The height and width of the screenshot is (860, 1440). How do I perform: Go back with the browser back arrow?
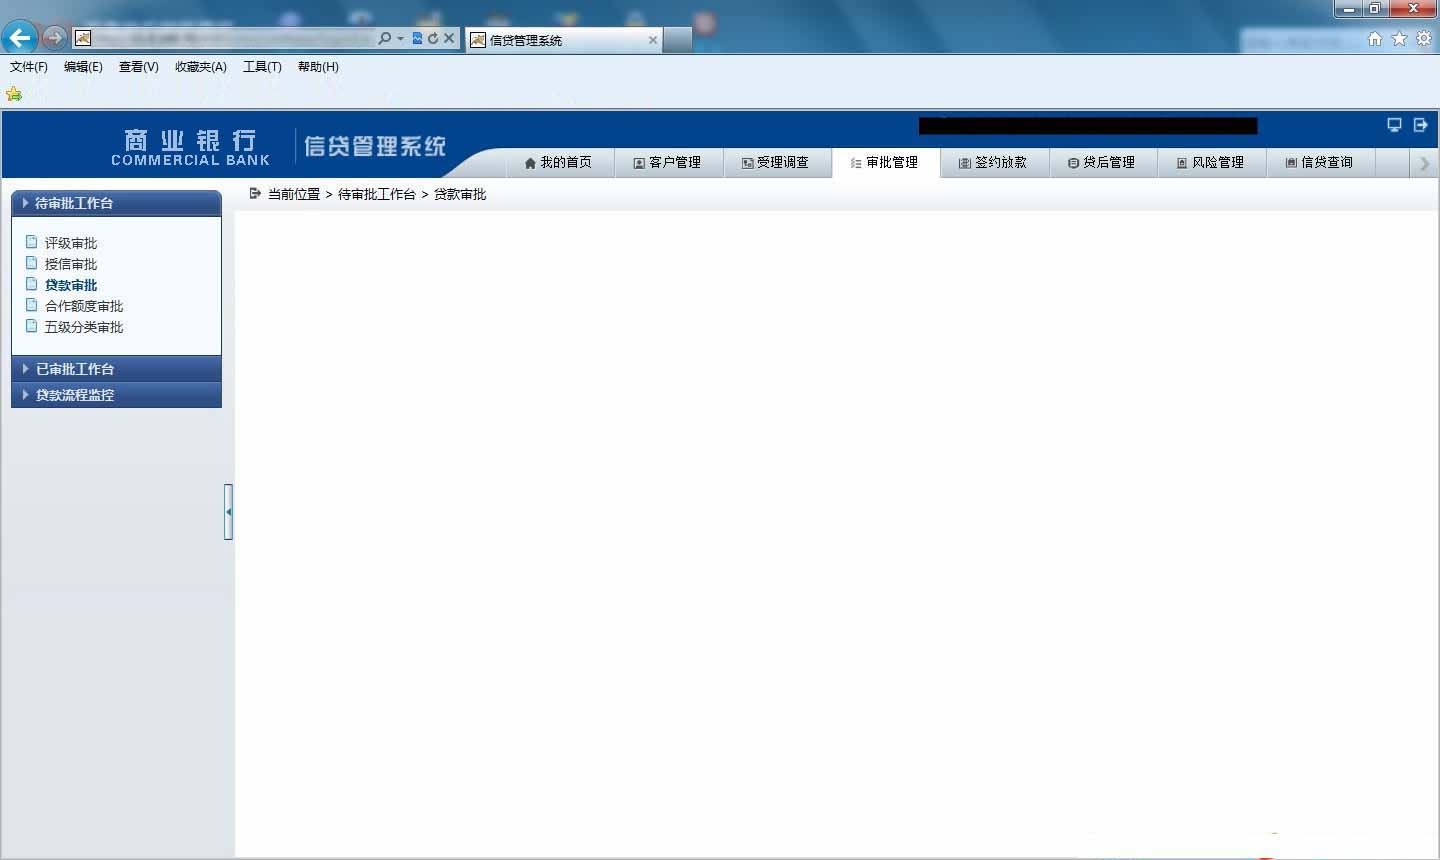point(19,38)
